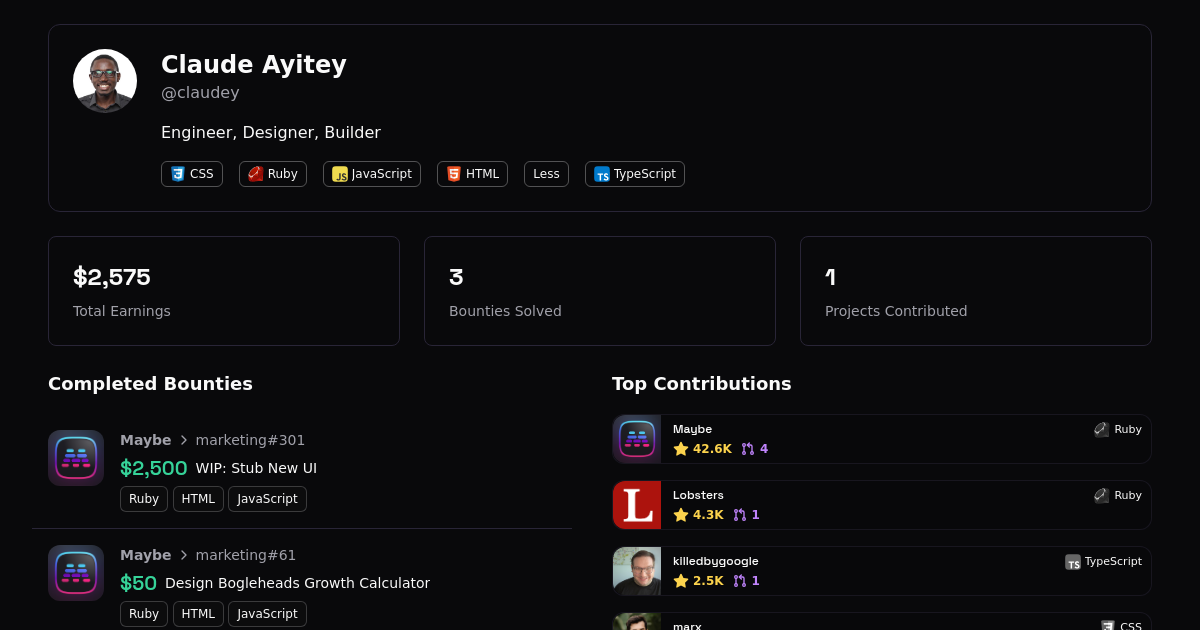Click the HTML5 icon in profile tags
Image resolution: width=1200 pixels, height=630 pixels.
[x=454, y=174]
